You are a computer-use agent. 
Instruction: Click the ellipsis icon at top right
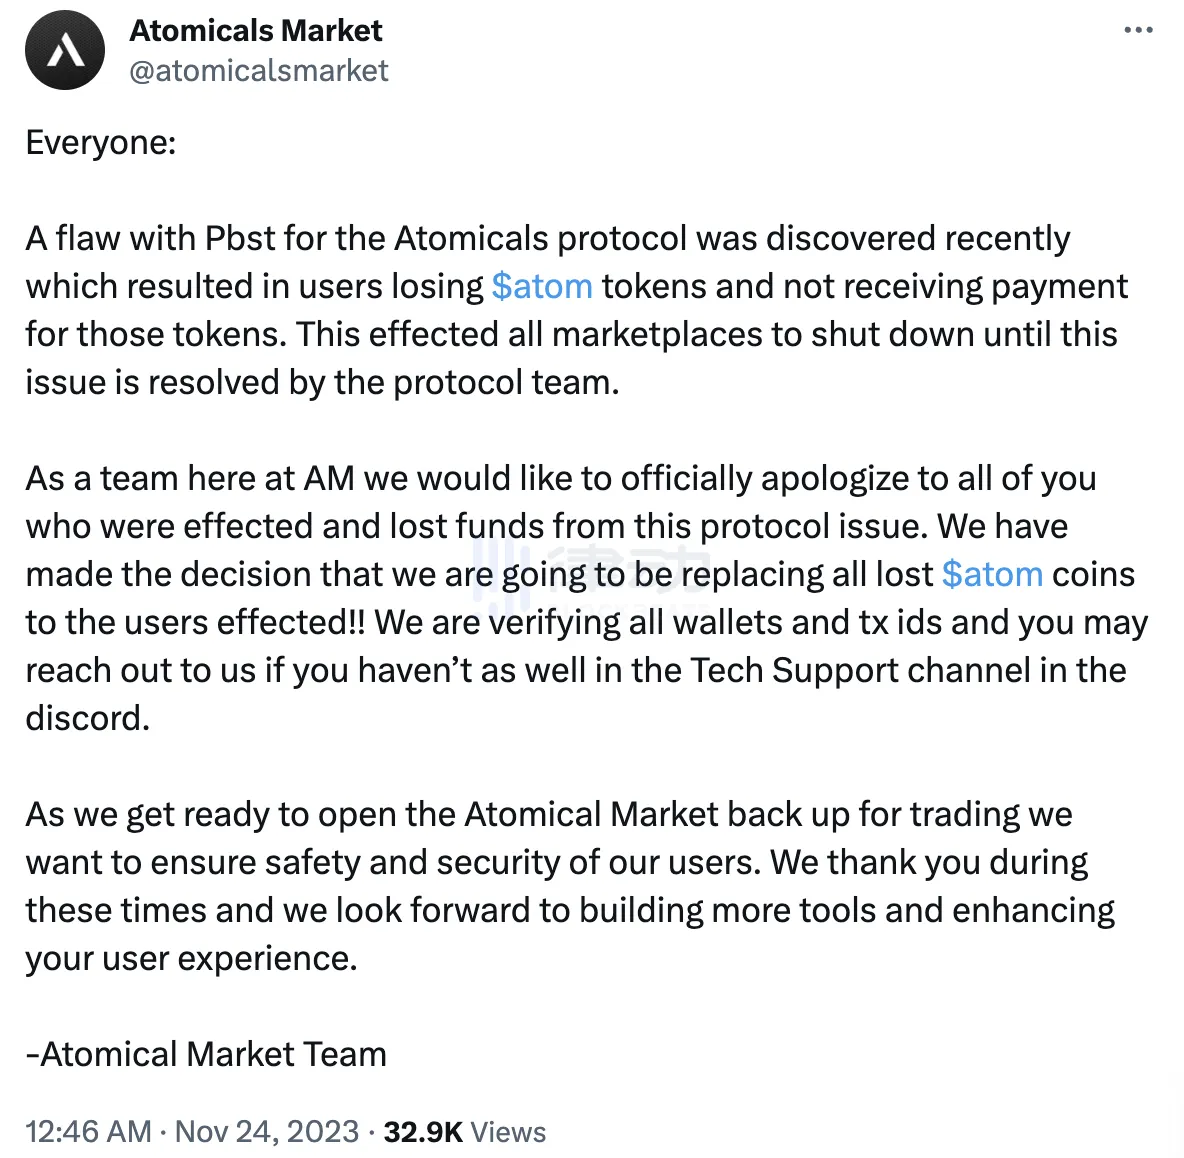1137,30
